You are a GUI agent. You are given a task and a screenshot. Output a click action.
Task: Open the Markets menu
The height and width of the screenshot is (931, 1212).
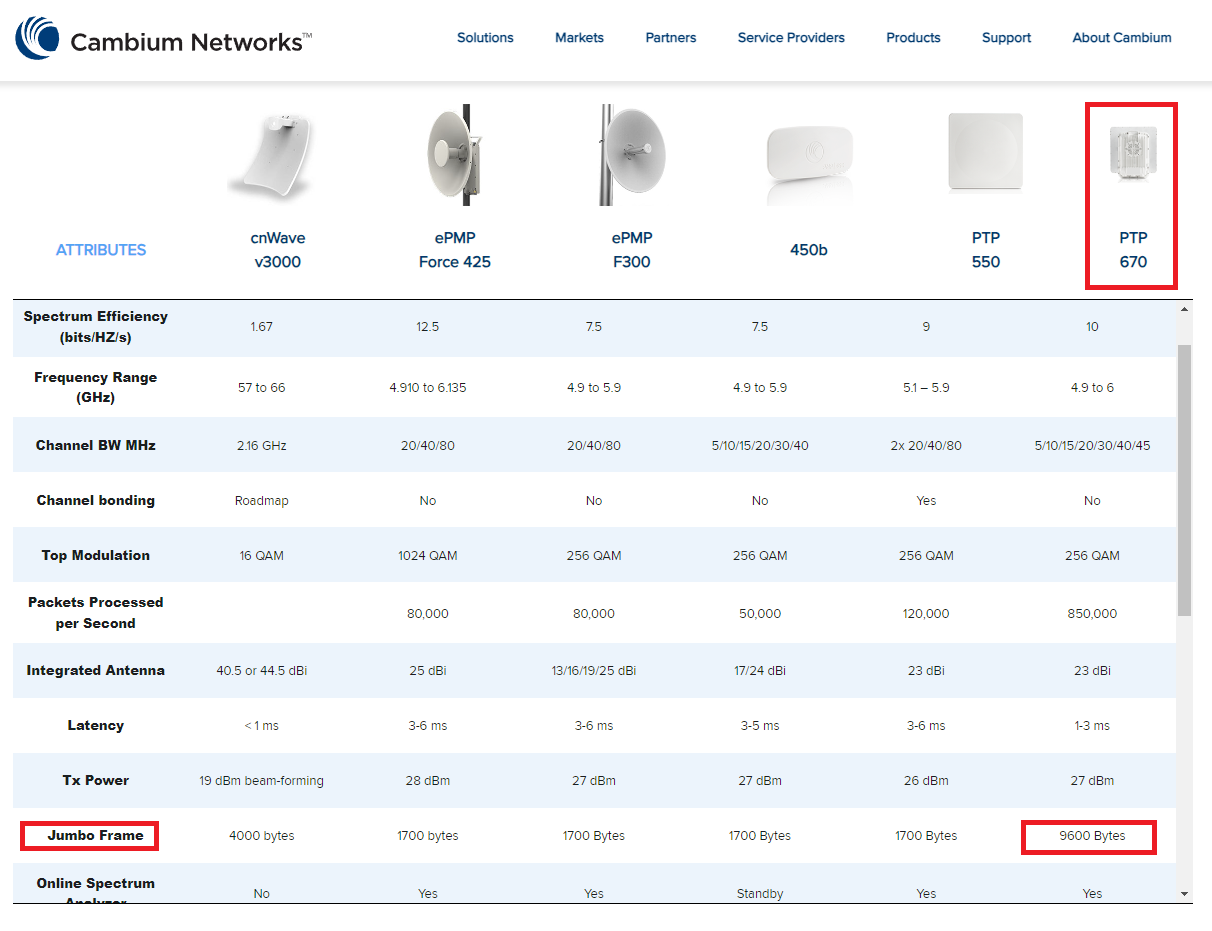pos(579,38)
